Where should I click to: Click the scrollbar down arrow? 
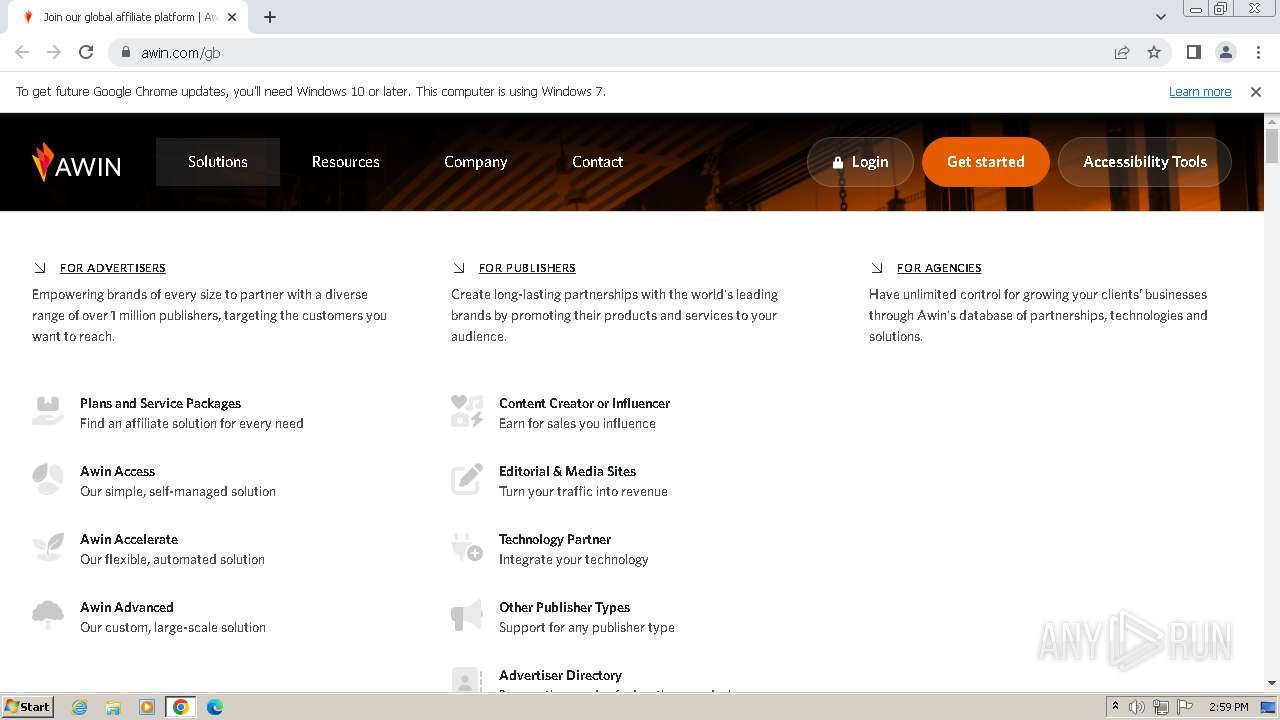1272,683
